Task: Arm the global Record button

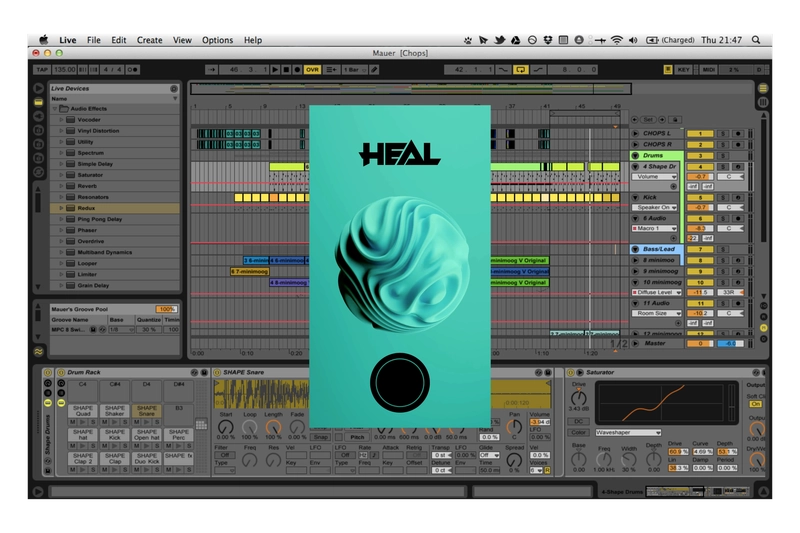Action: 297,69
